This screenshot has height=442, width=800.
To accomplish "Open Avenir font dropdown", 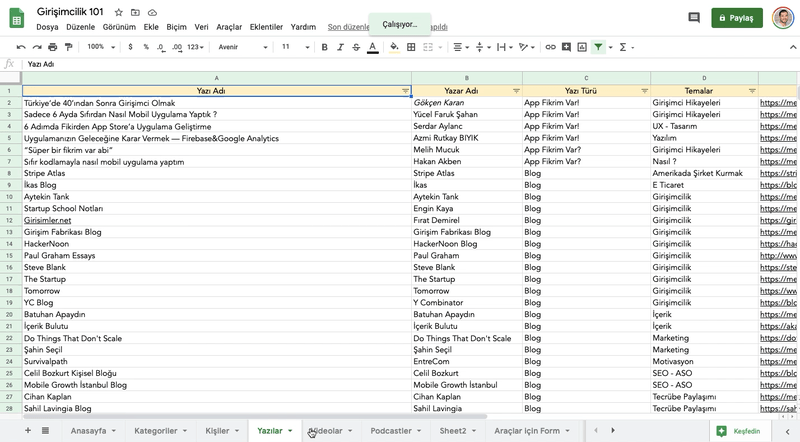I will (x=243, y=47).
